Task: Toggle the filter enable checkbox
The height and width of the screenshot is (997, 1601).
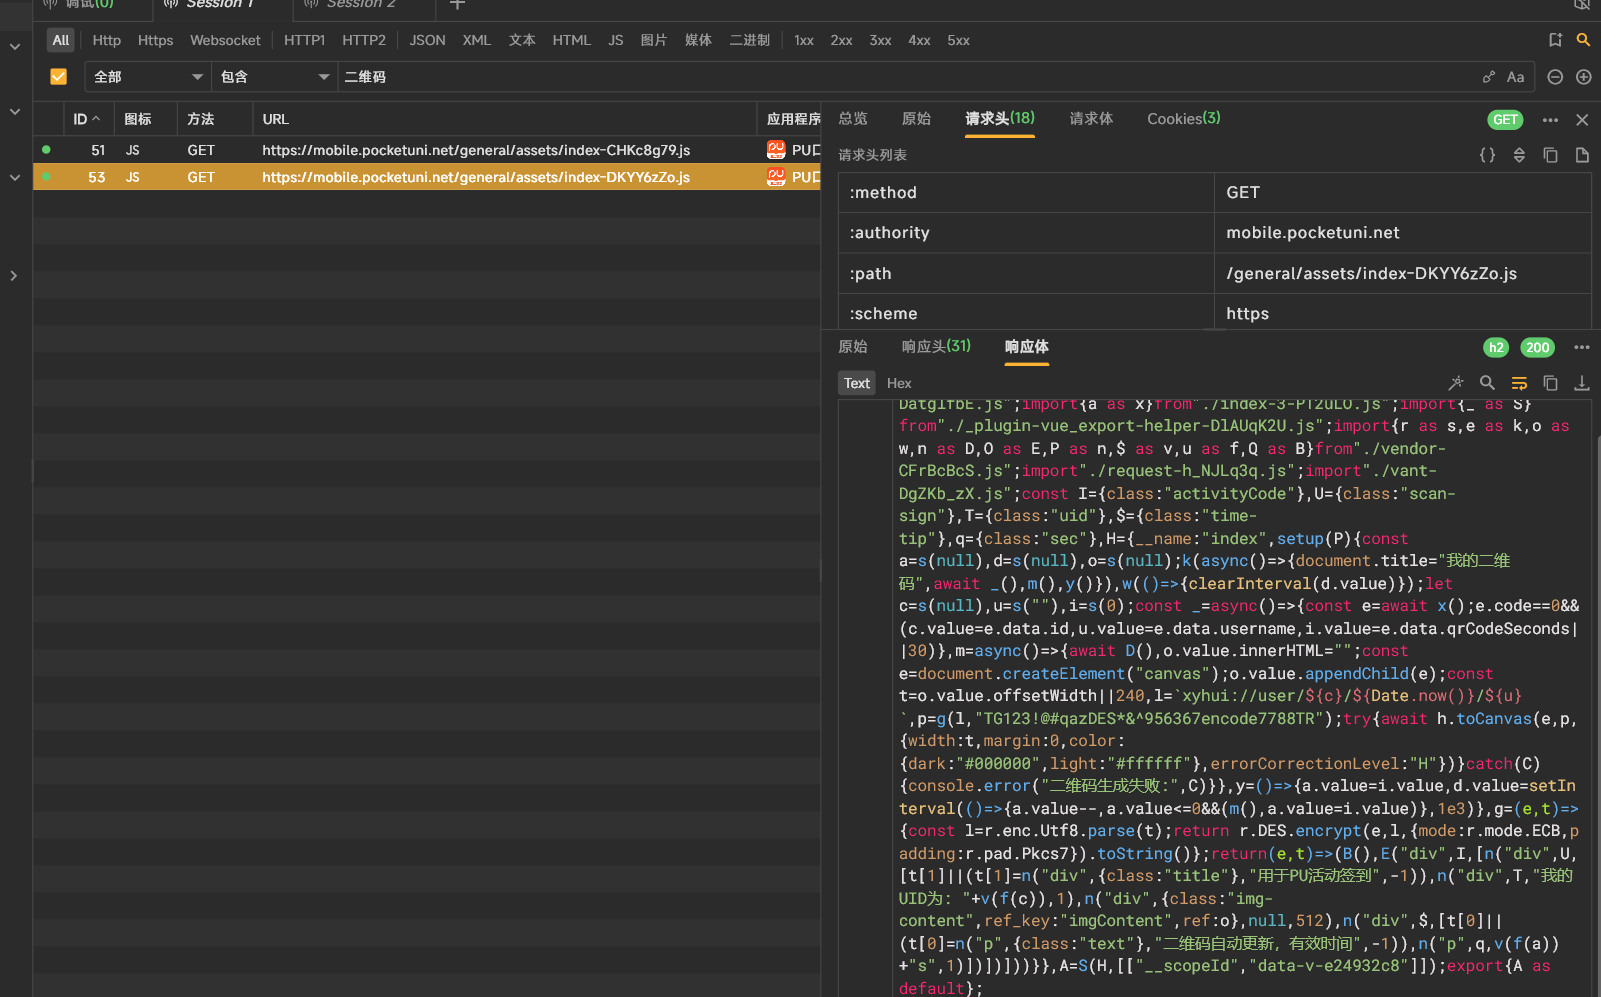Action: [58, 77]
